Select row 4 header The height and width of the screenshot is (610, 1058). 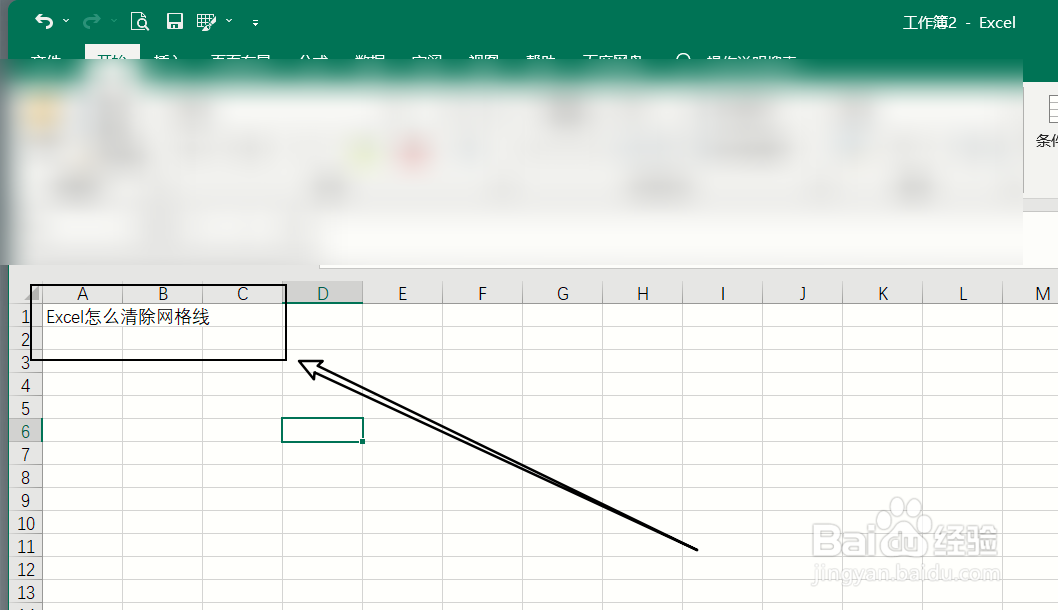pos(26,385)
